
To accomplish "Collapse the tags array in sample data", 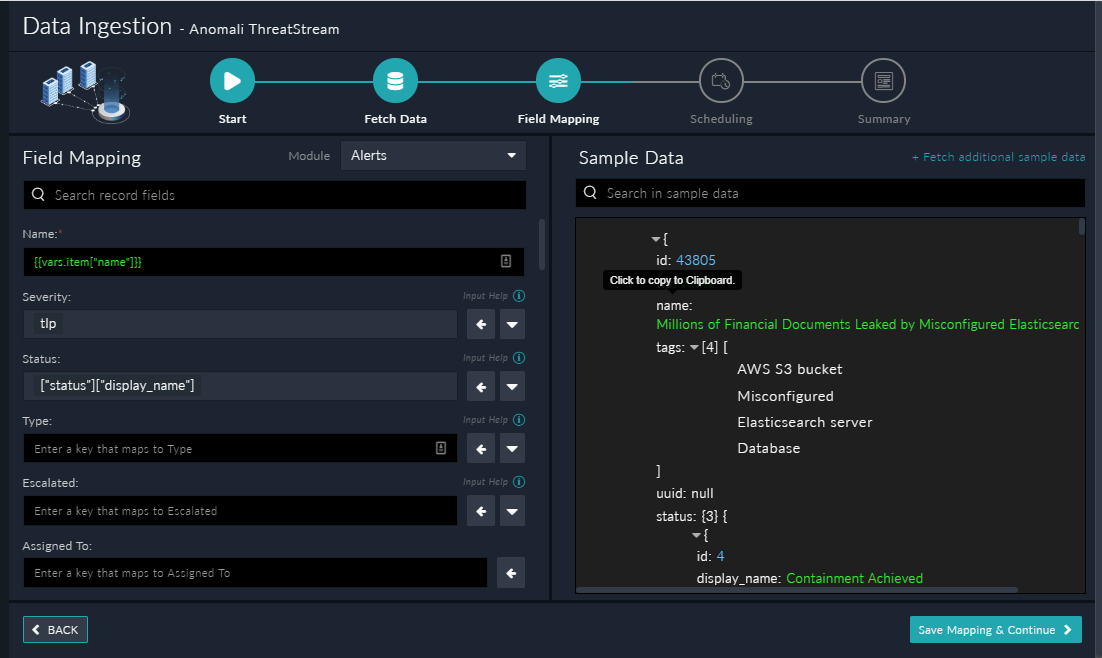I will [x=695, y=347].
